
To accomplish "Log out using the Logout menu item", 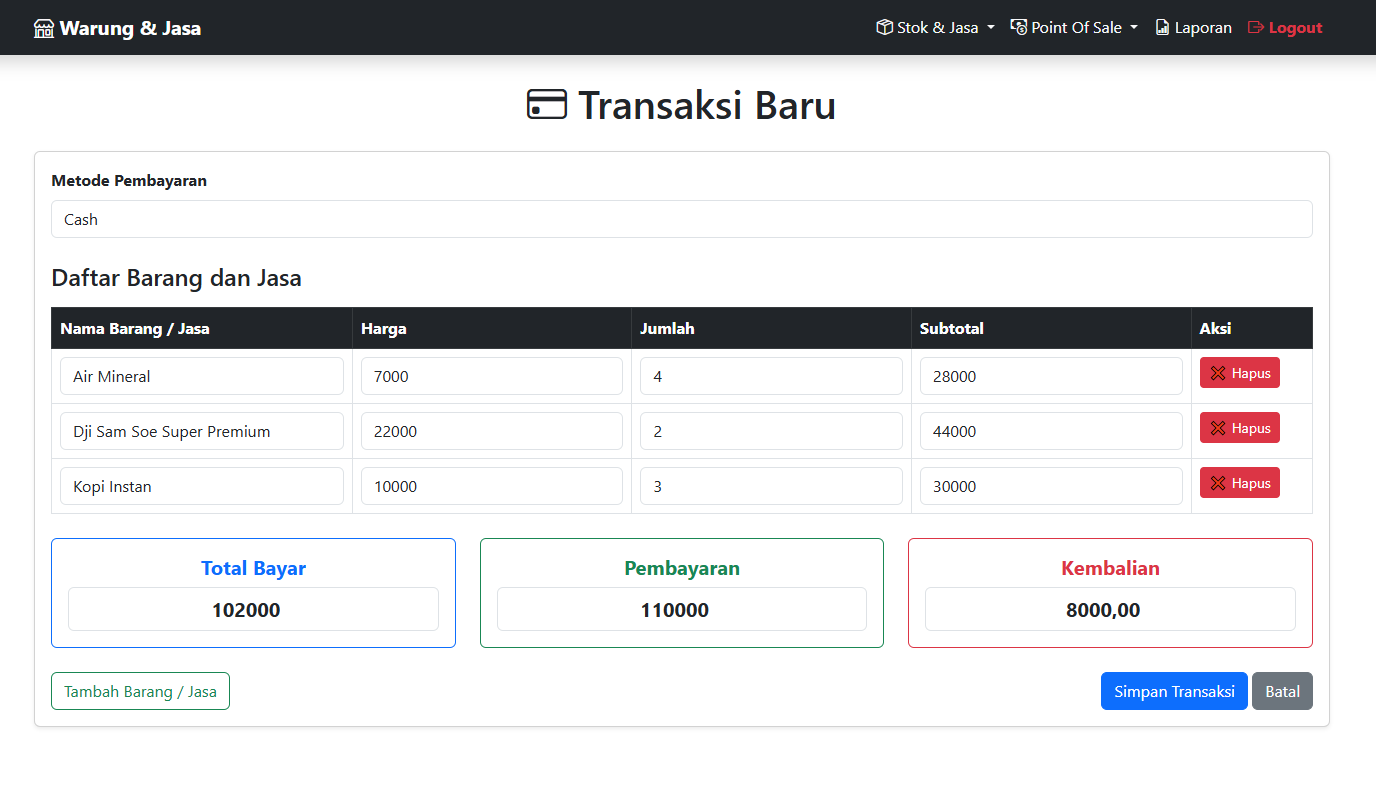I will [1295, 28].
